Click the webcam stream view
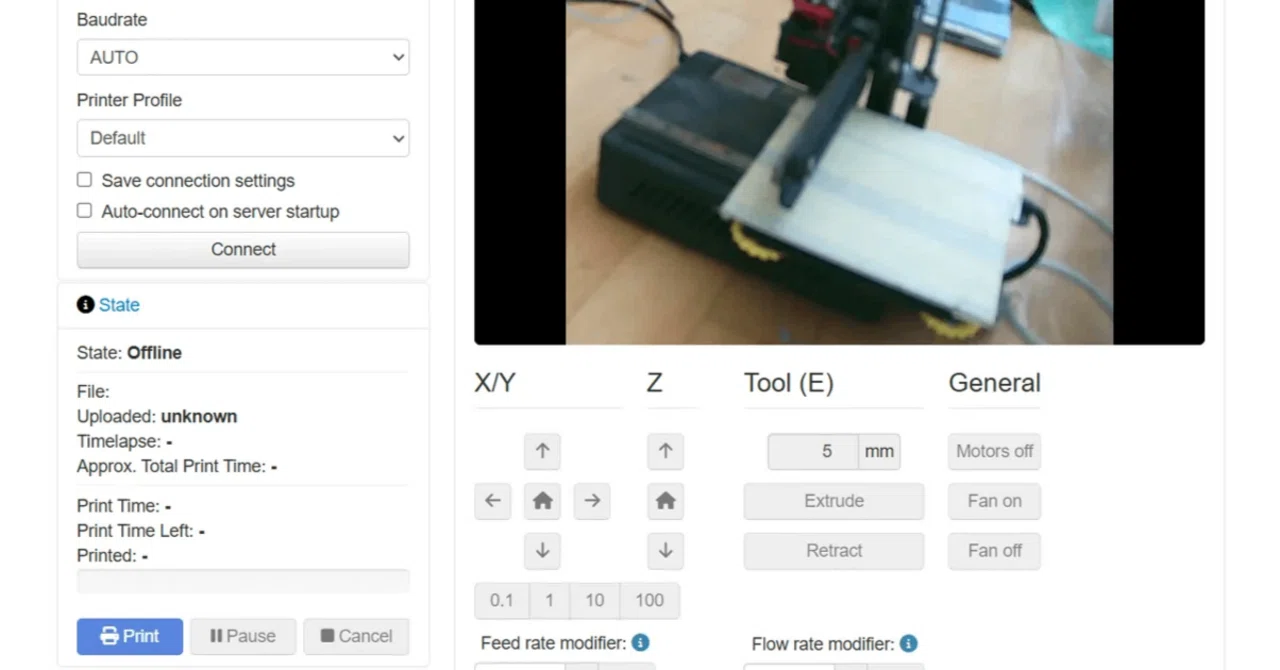1280x670 pixels. pos(839,172)
